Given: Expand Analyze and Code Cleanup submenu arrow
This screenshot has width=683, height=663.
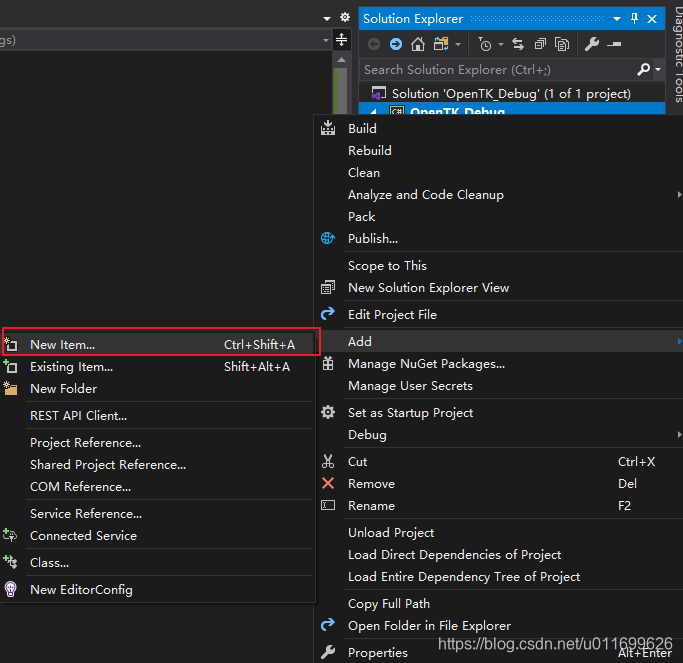Looking at the screenshot, I should pyautogui.click(x=679, y=194).
